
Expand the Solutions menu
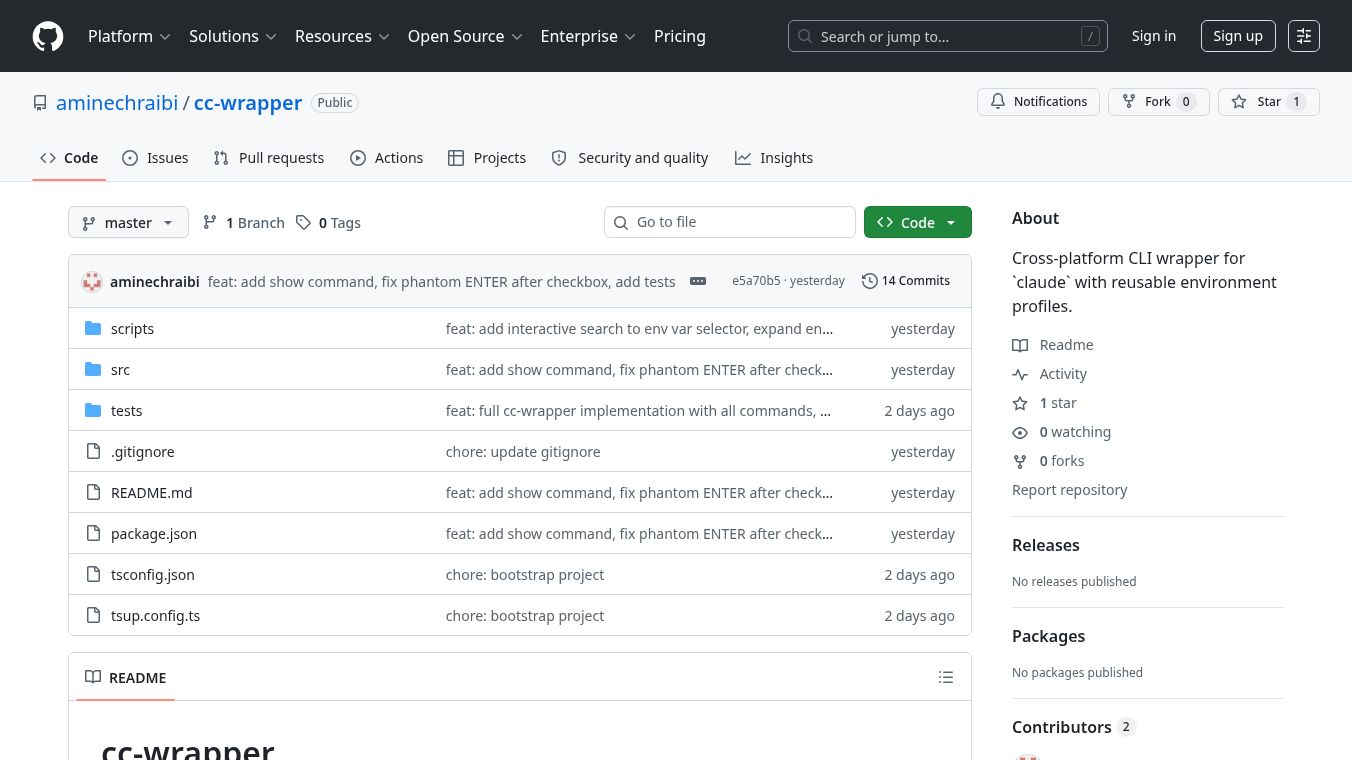(x=232, y=36)
